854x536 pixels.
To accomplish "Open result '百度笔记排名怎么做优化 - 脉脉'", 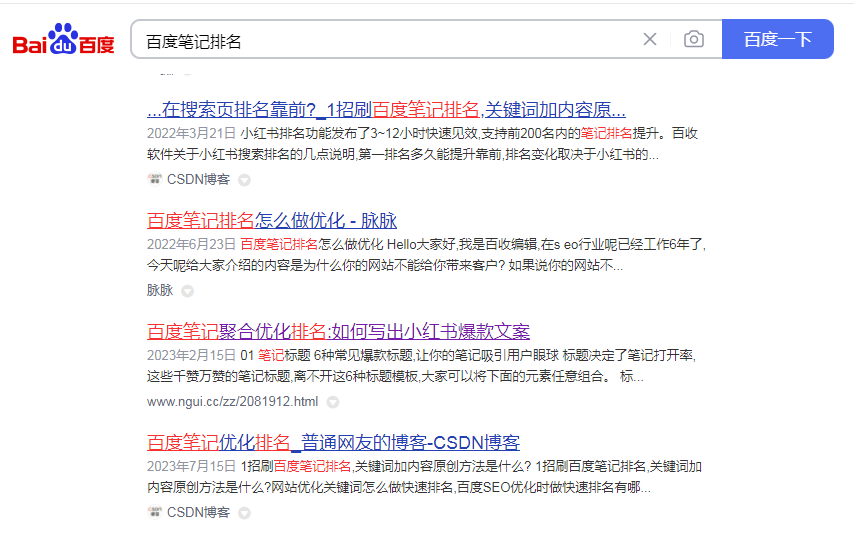I will (x=272, y=221).
